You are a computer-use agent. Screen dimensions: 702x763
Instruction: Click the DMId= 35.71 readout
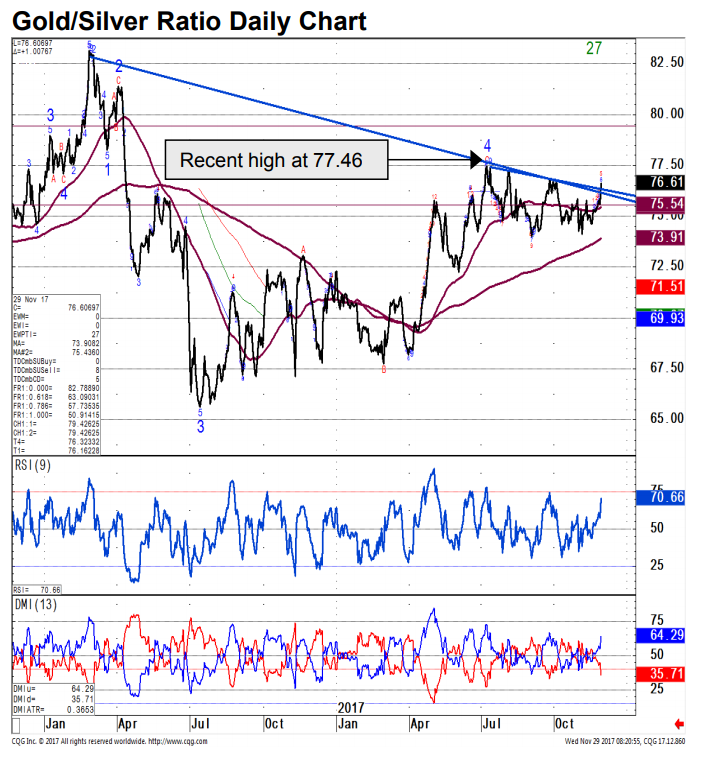point(54,699)
